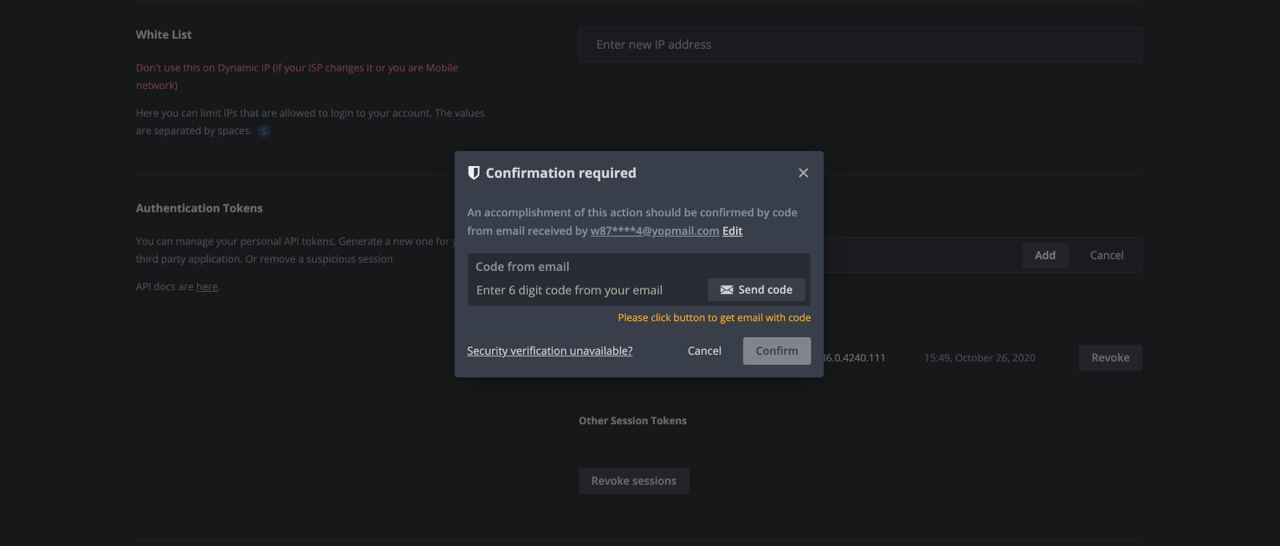Click Edit next to the email address
The image size is (1280, 546).
click(x=732, y=231)
